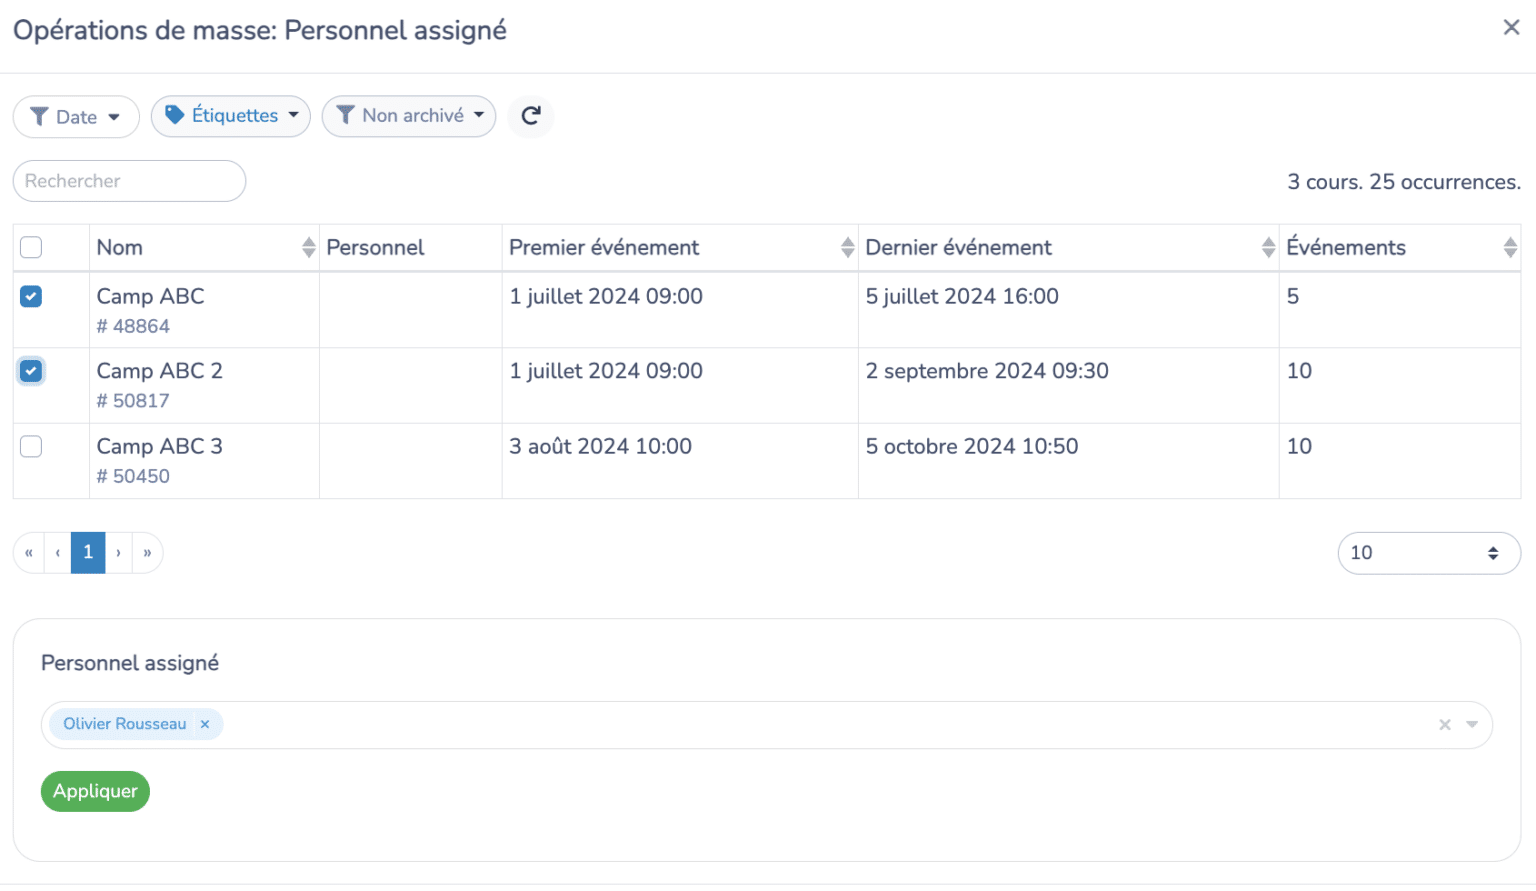Click course number # 50450
The image size is (1536, 891).
(x=133, y=476)
